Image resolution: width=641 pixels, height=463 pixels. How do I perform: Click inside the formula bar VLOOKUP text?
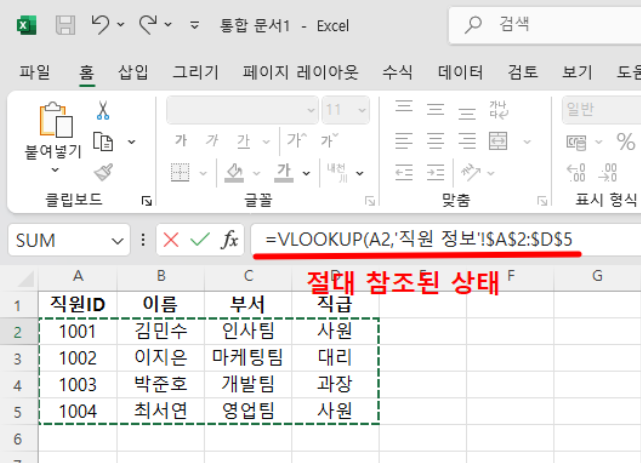[418, 239]
